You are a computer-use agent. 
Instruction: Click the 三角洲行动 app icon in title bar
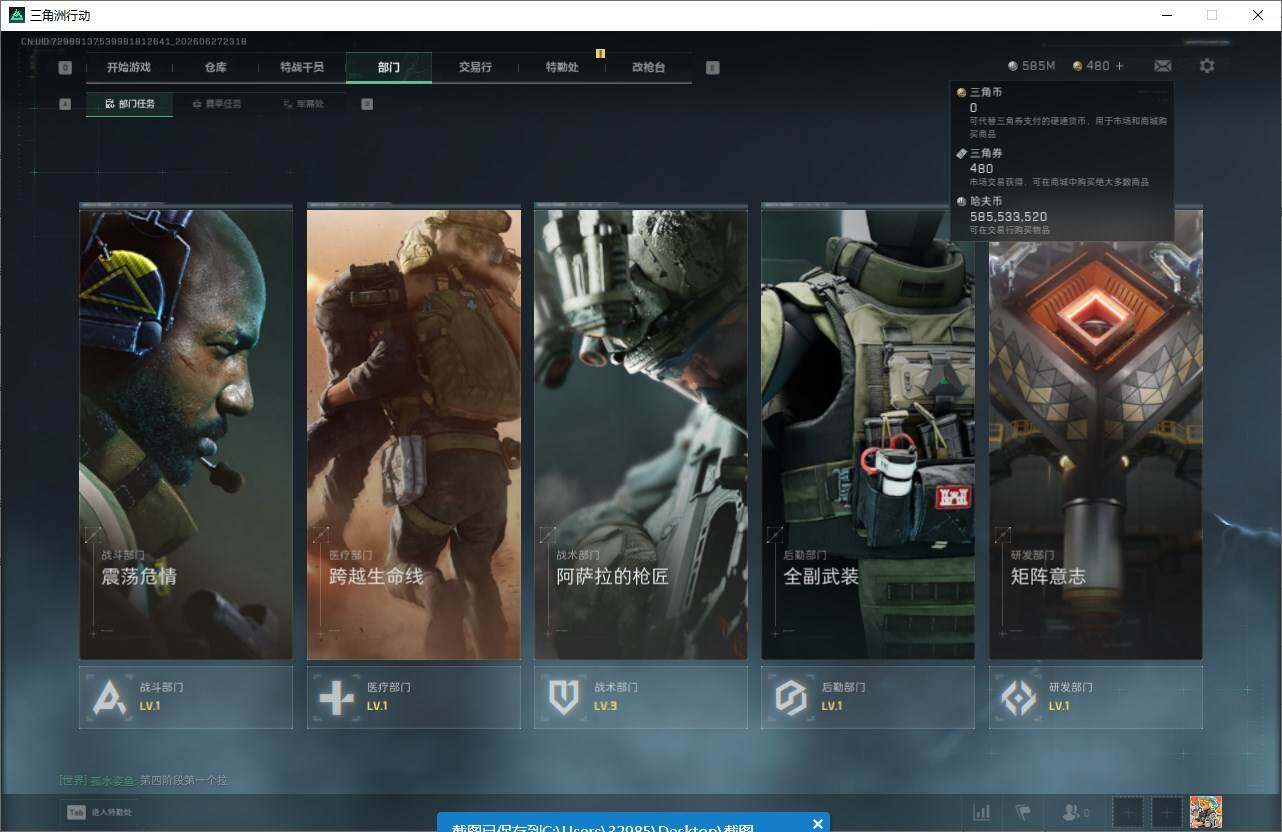(x=17, y=15)
